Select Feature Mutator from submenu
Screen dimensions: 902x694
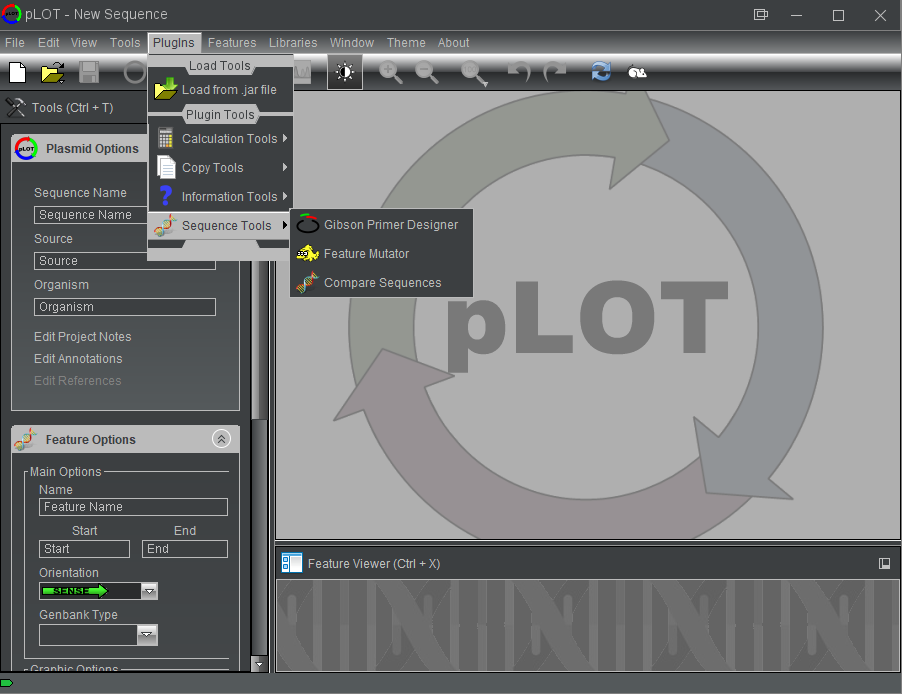tap(366, 254)
